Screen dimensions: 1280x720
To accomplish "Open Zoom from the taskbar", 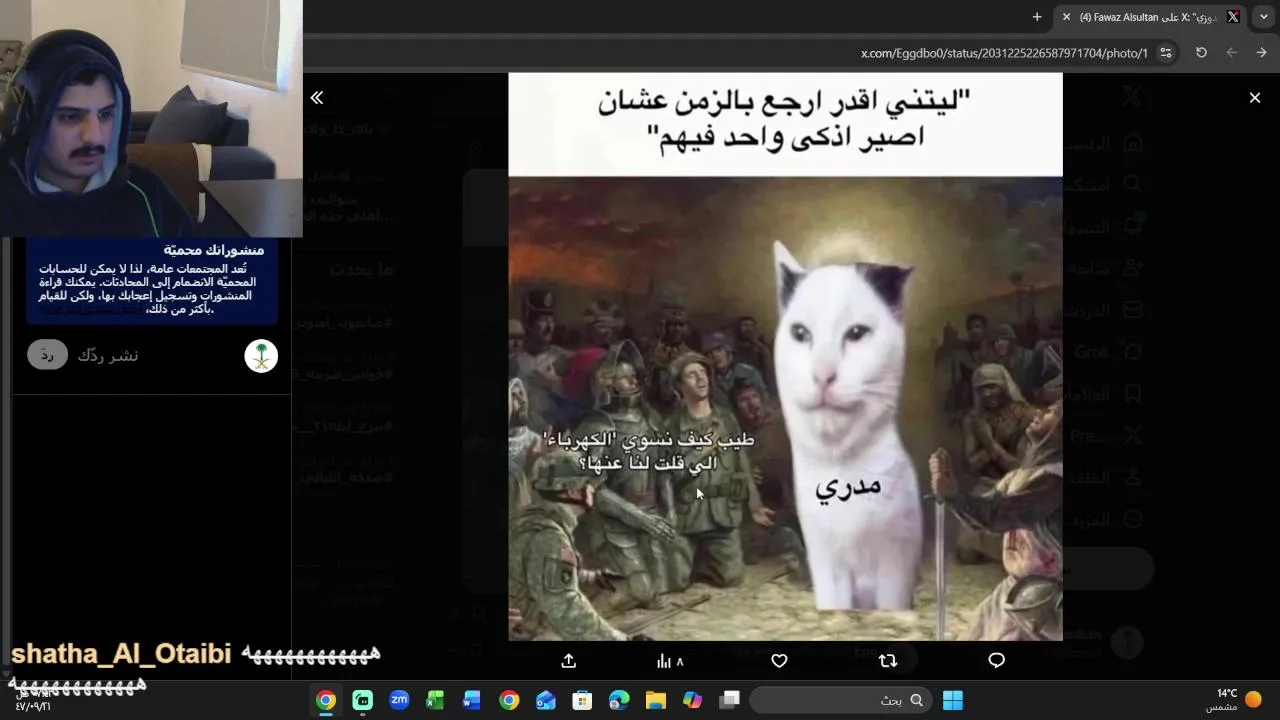I will point(399,700).
